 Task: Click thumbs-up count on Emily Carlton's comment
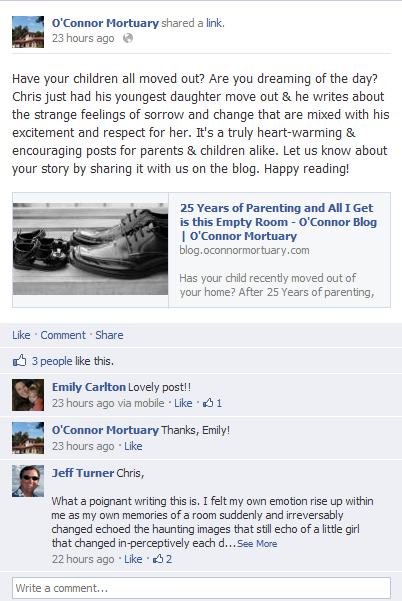[212, 403]
